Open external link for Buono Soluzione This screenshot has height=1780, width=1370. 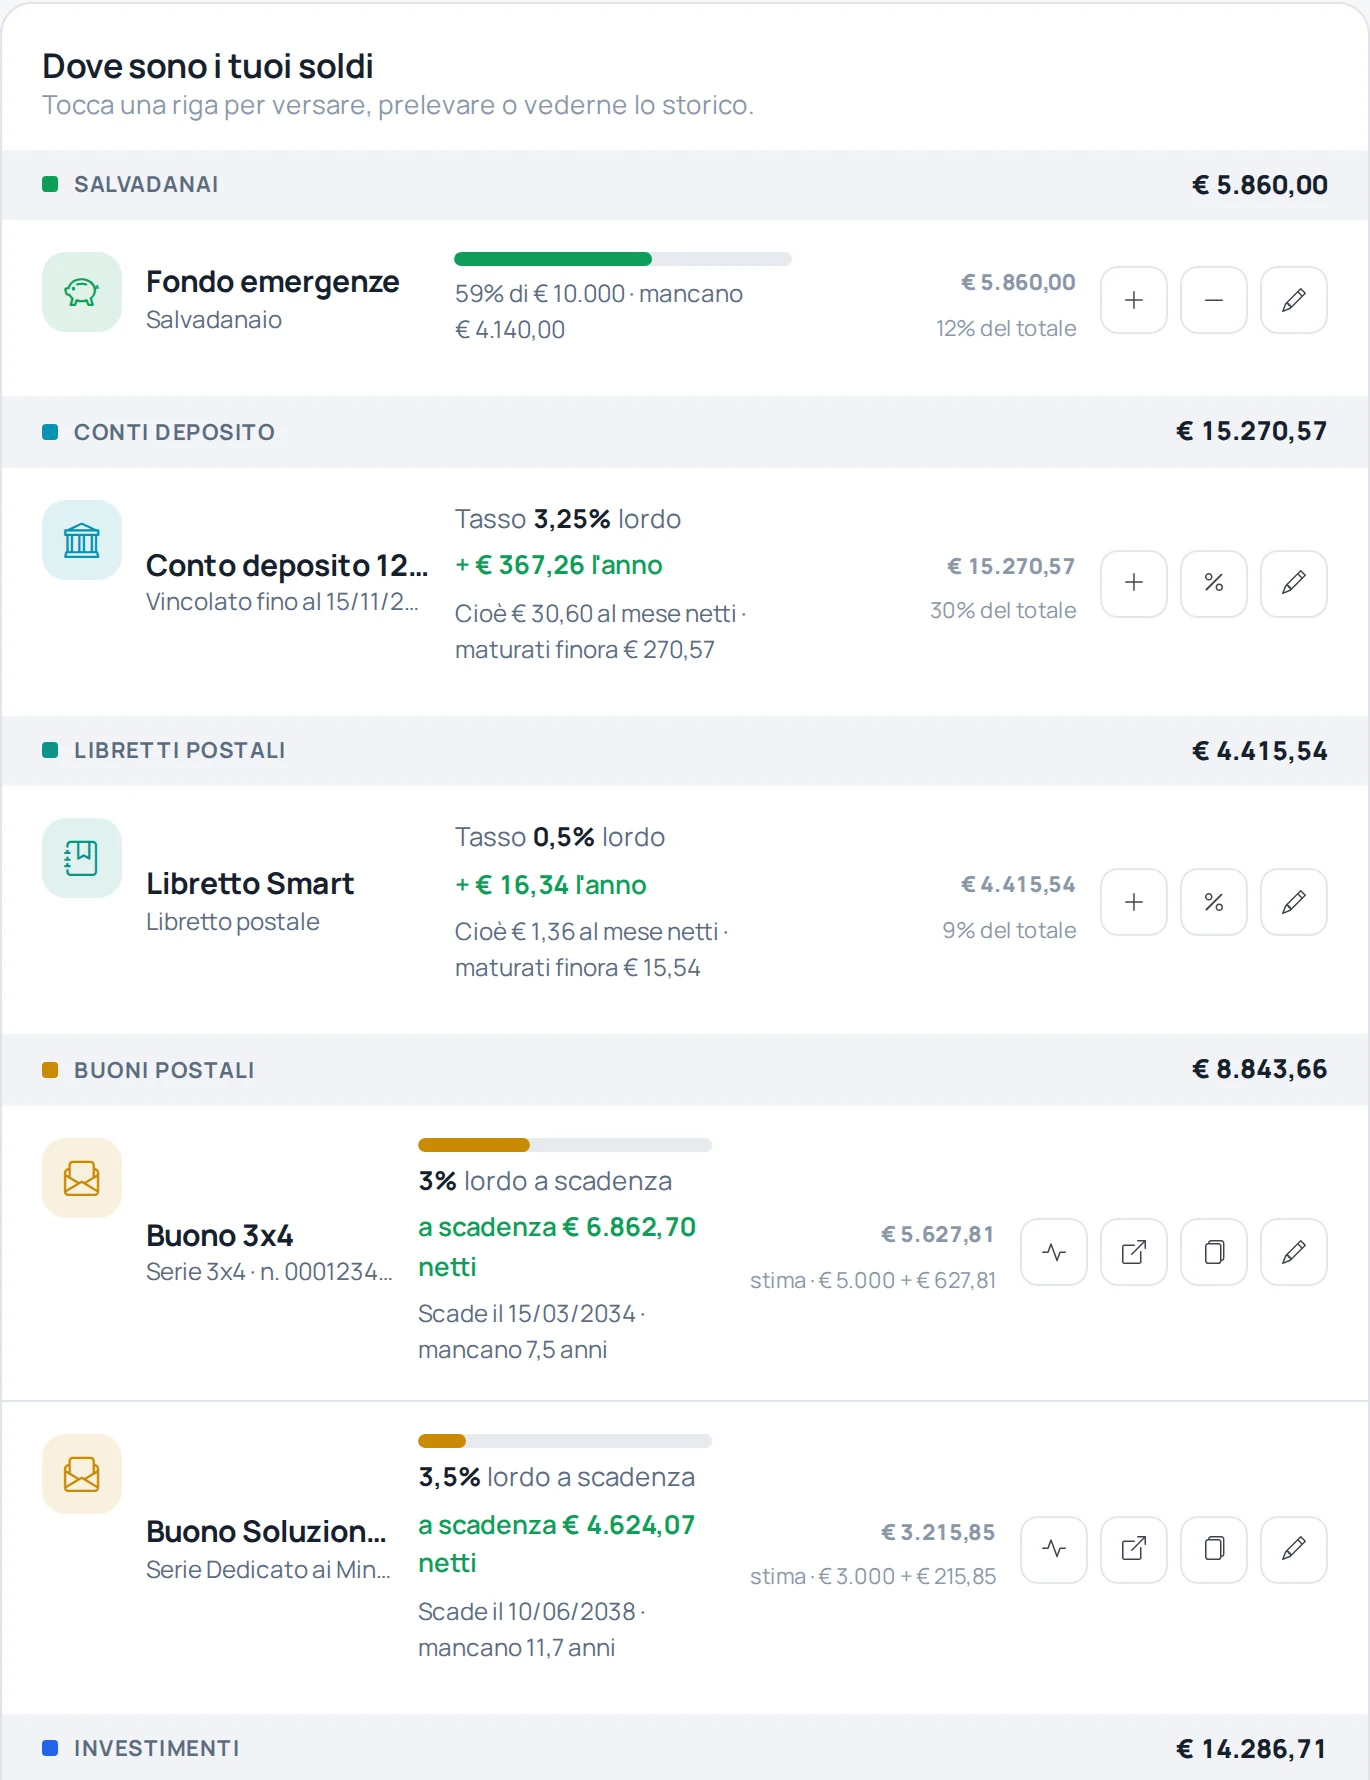[x=1134, y=1549]
